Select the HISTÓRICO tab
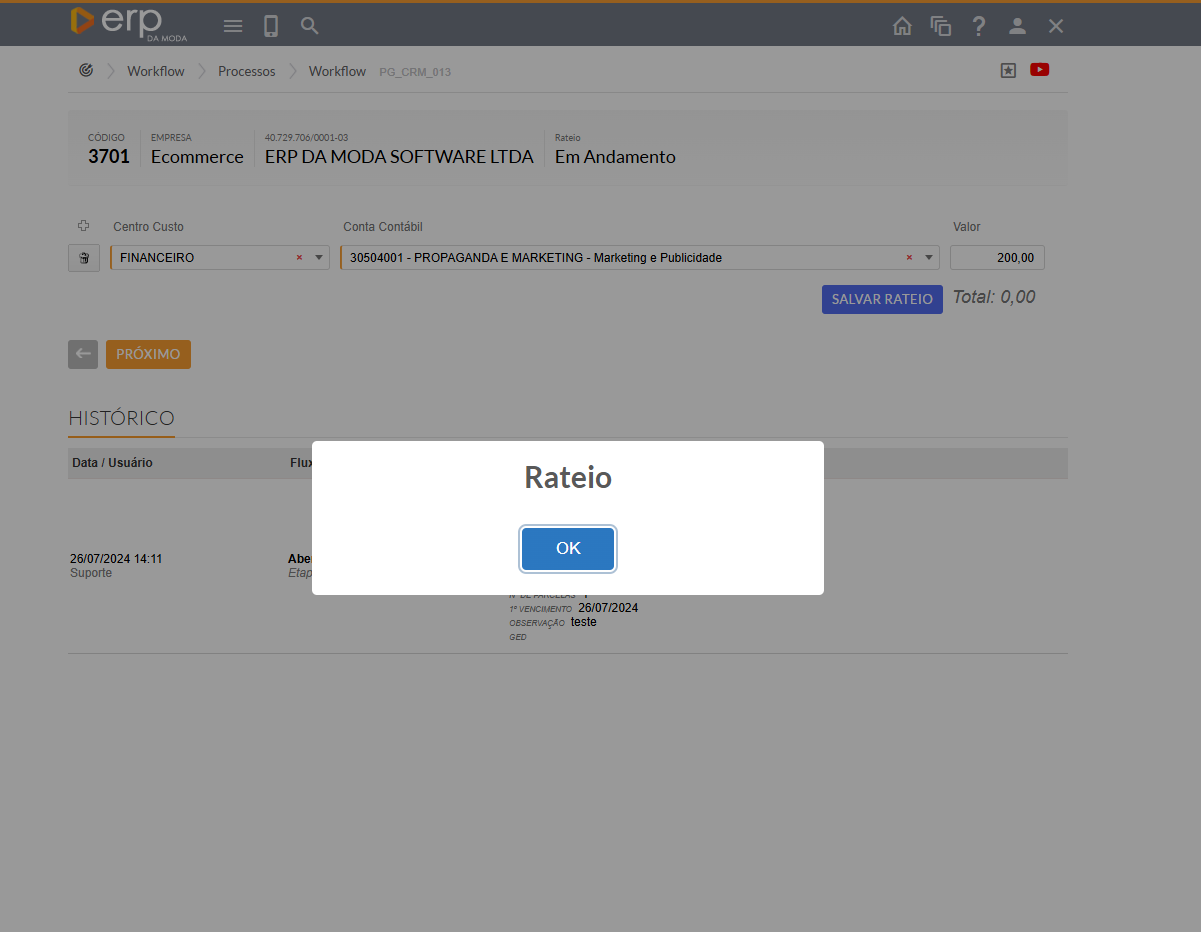 click(121, 418)
